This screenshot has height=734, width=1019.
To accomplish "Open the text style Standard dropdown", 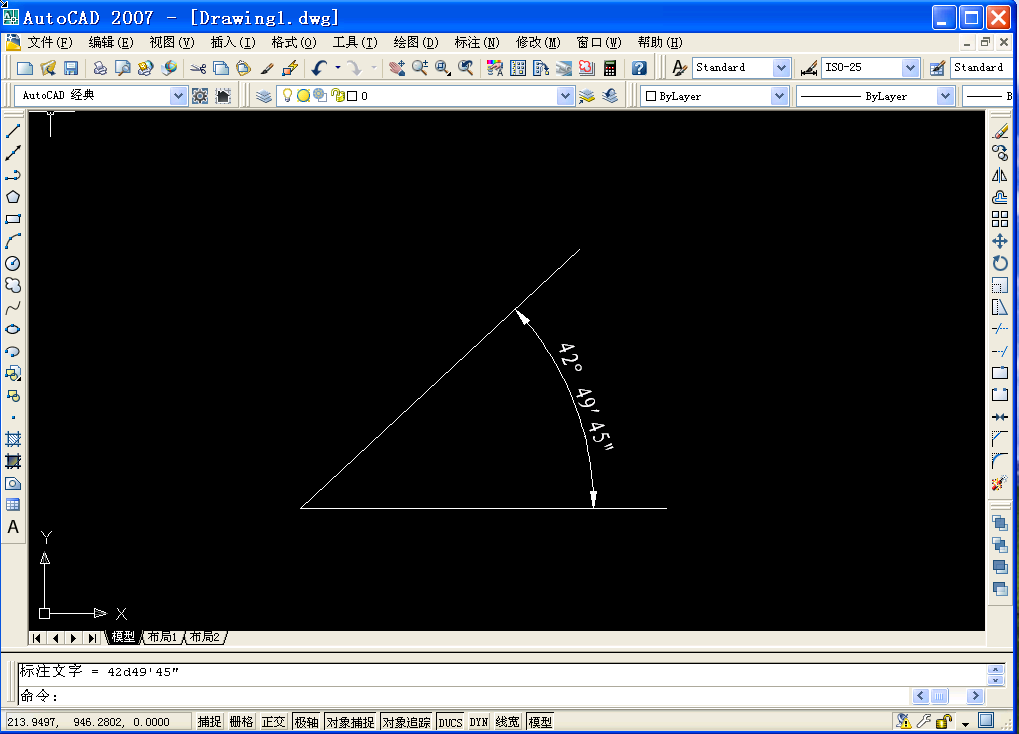I will click(x=781, y=68).
